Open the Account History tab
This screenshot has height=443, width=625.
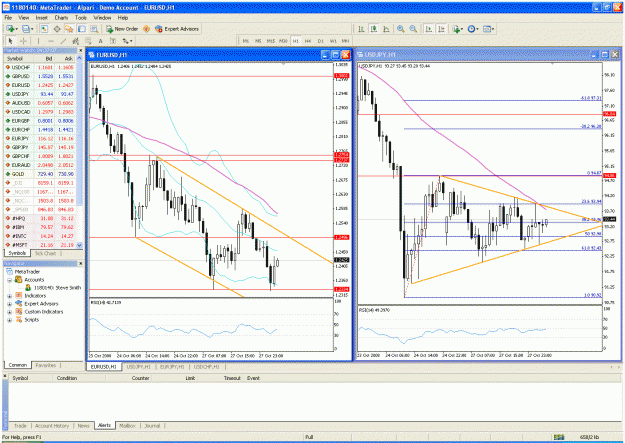(52, 426)
